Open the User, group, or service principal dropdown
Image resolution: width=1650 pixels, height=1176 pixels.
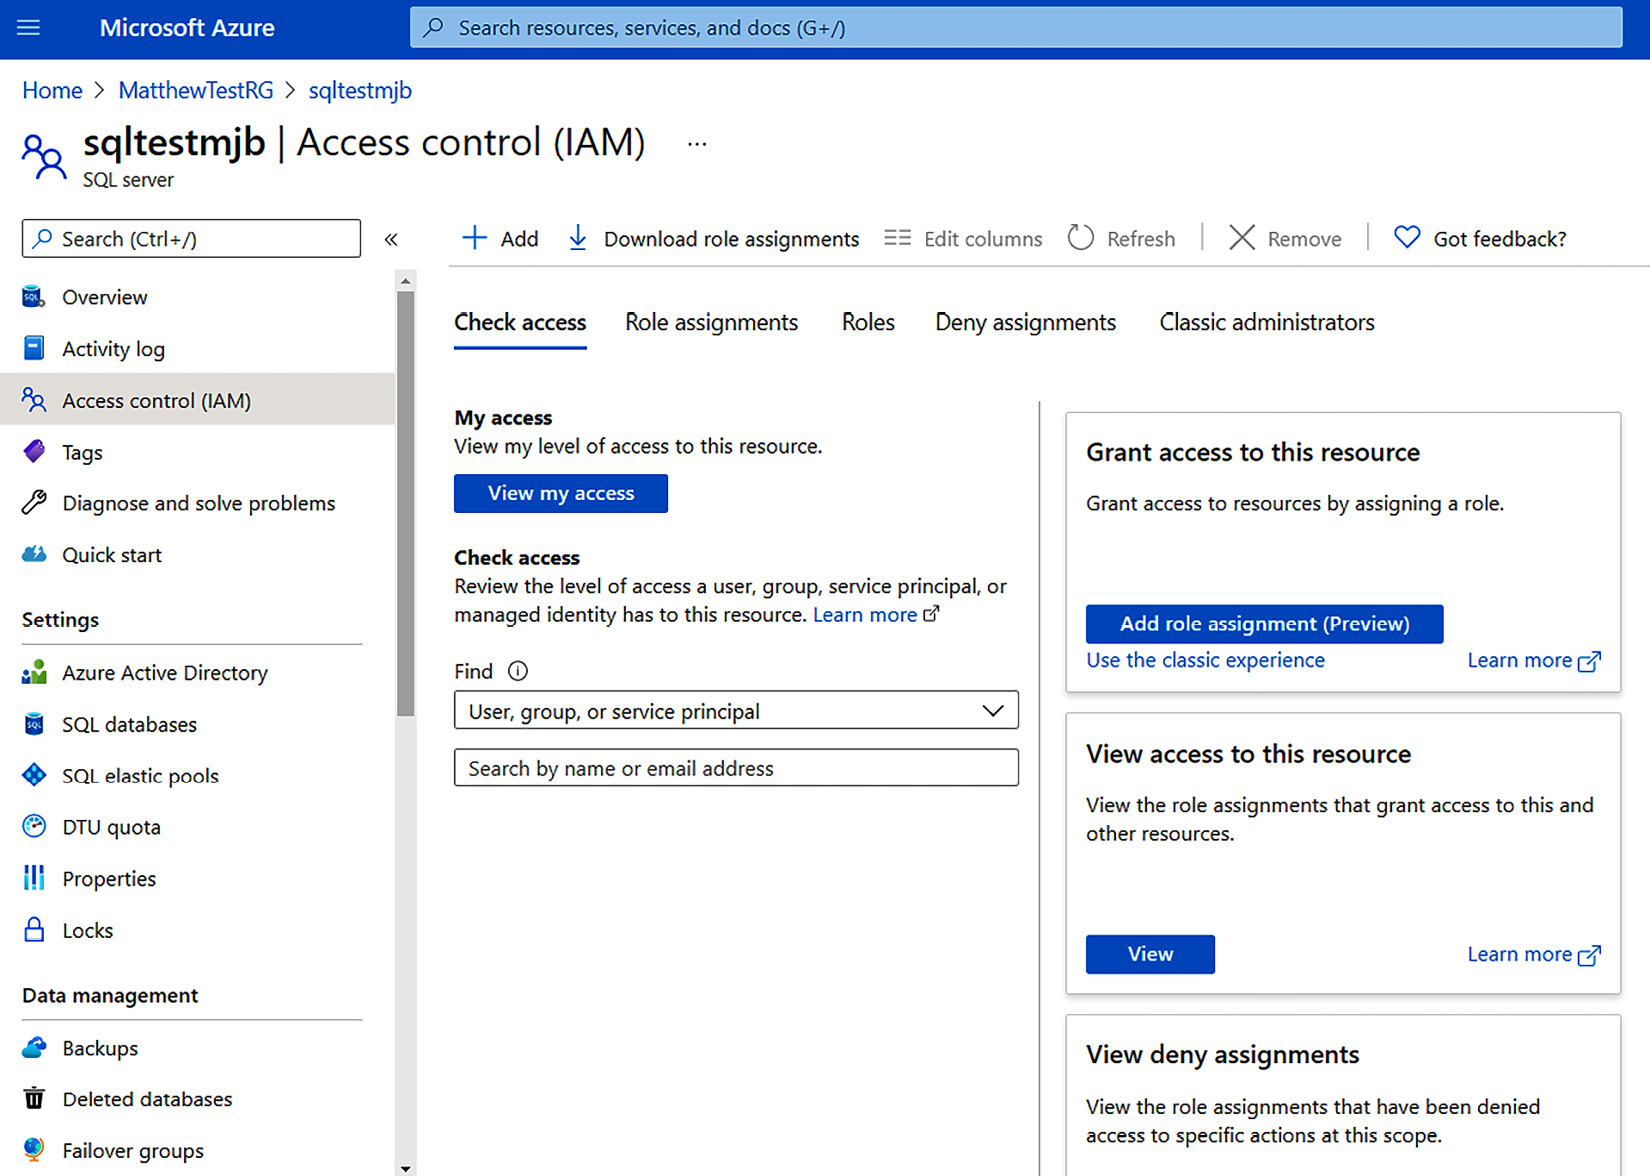point(736,711)
